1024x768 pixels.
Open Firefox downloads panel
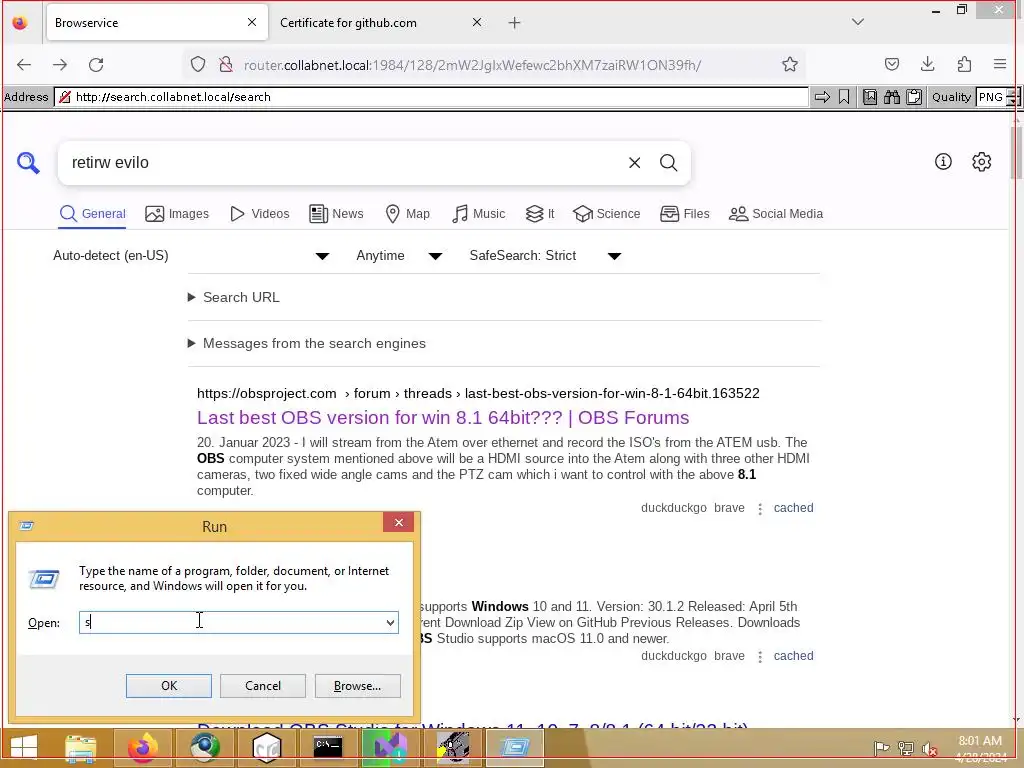[927, 64]
